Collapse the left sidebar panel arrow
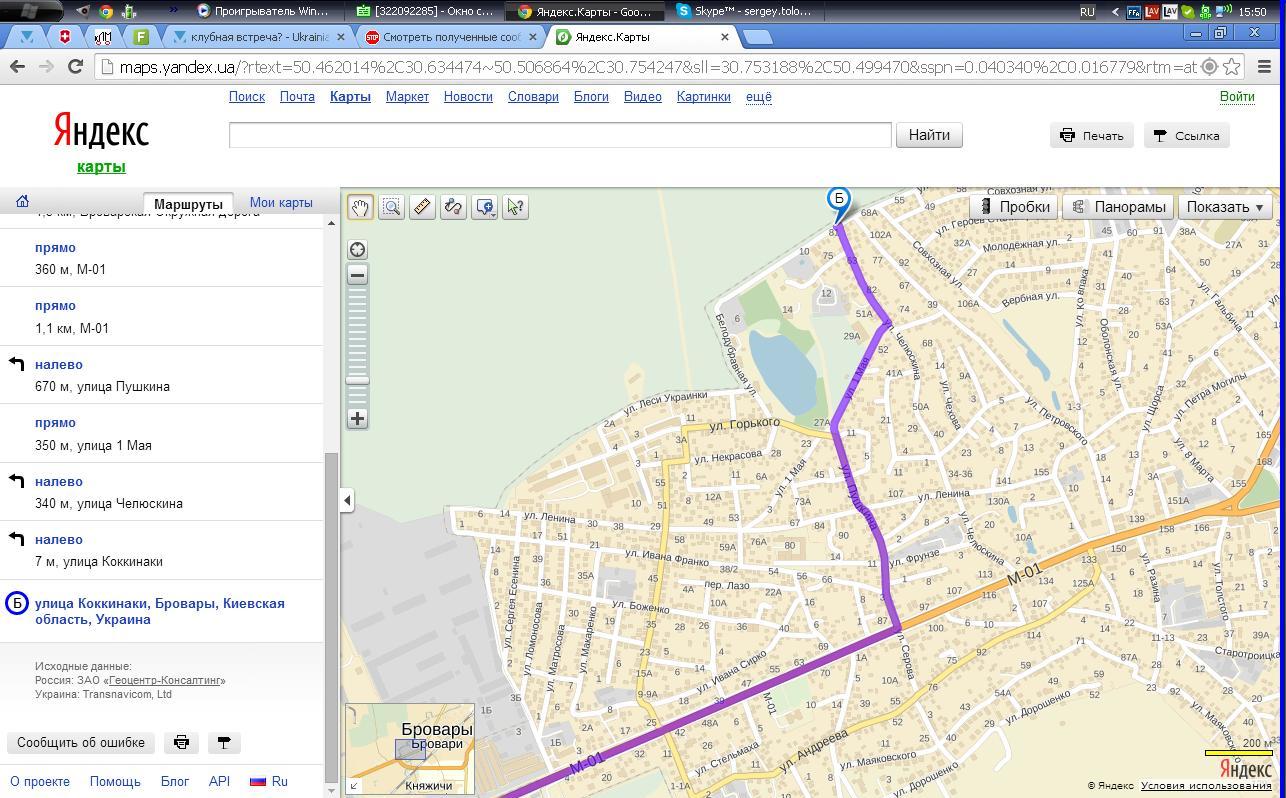This screenshot has height=798, width=1286. pos(347,500)
